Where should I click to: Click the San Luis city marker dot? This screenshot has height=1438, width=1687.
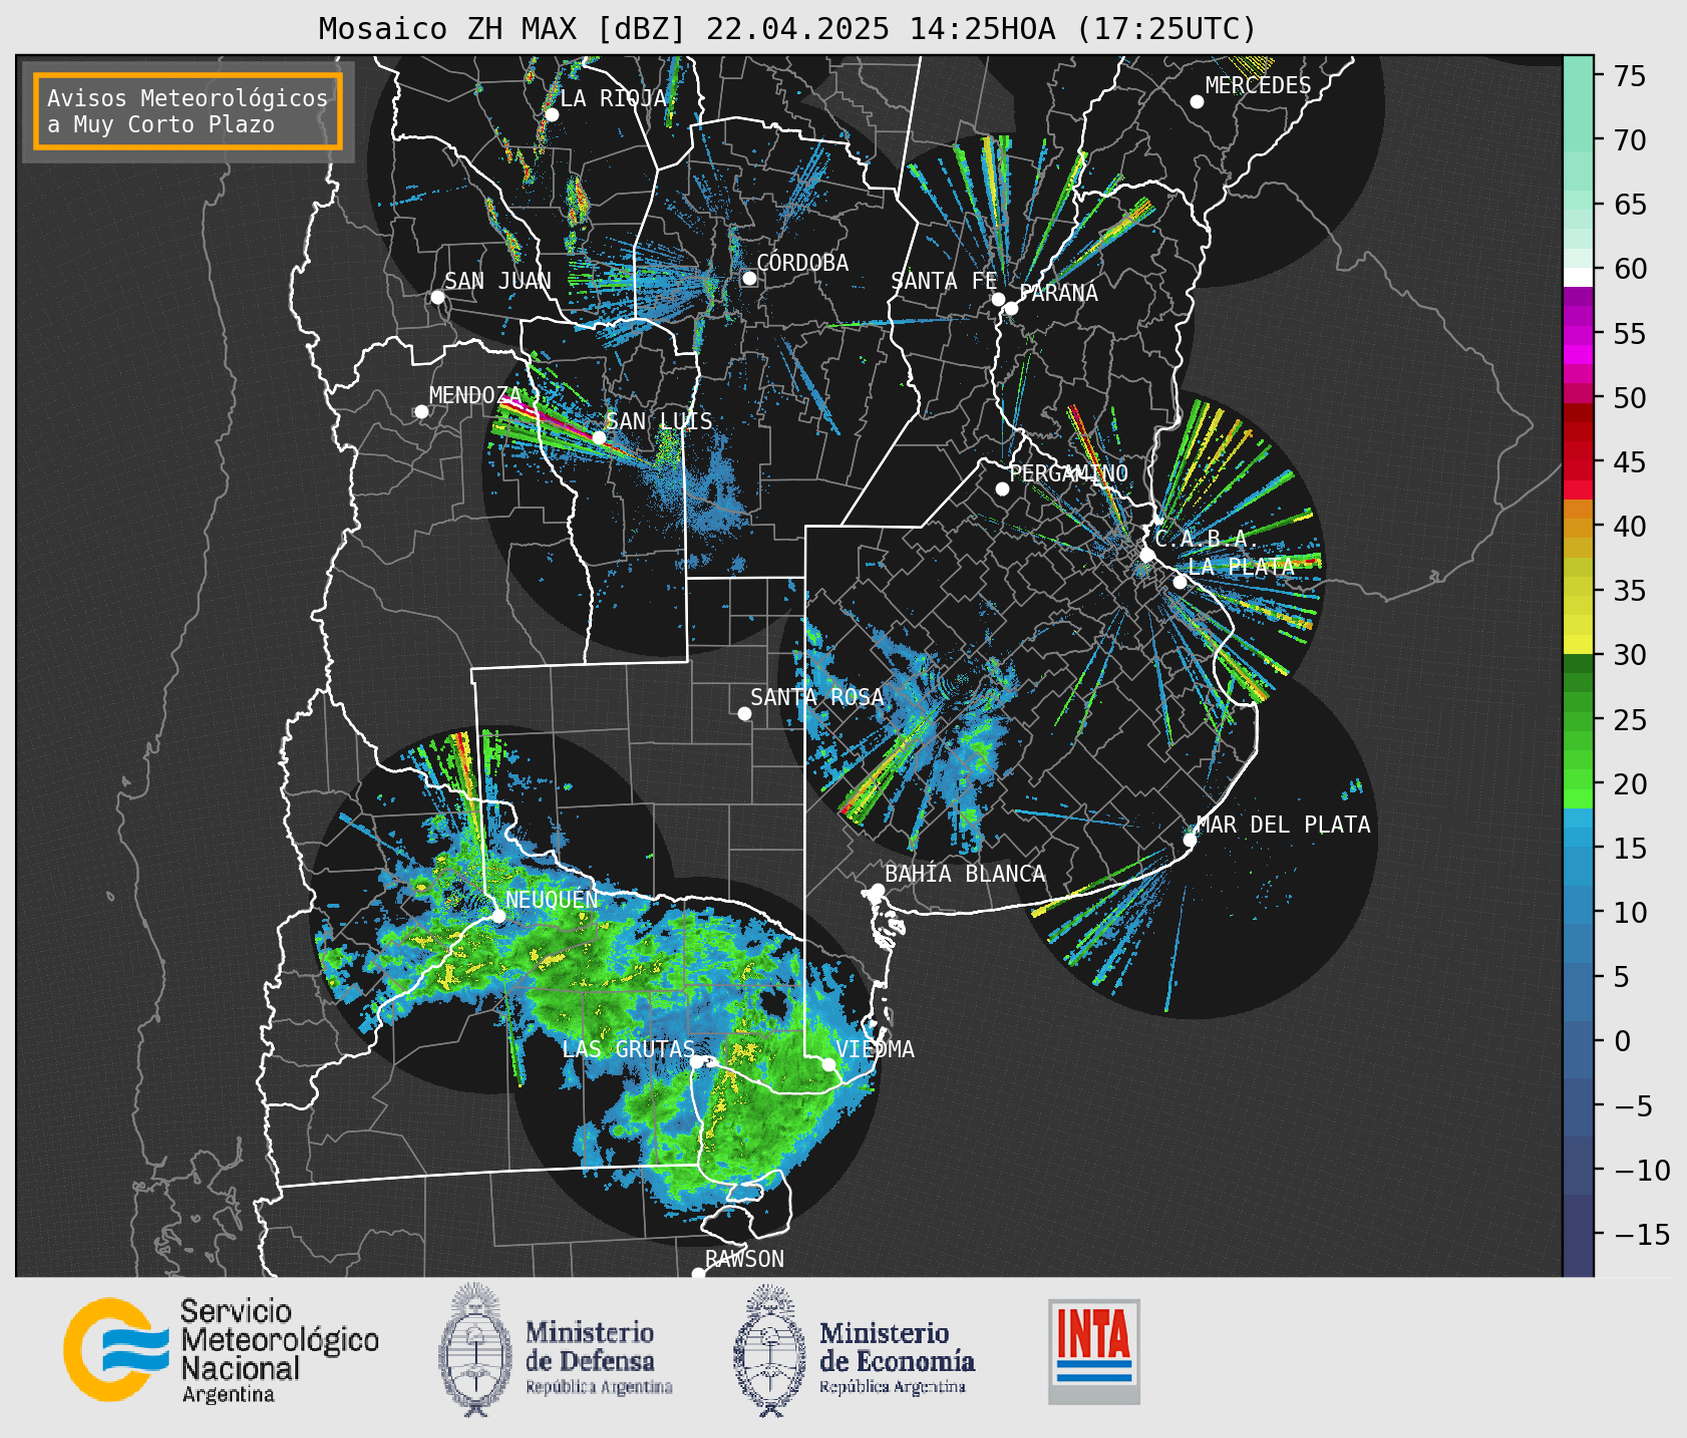pyautogui.click(x=599, y=437)
